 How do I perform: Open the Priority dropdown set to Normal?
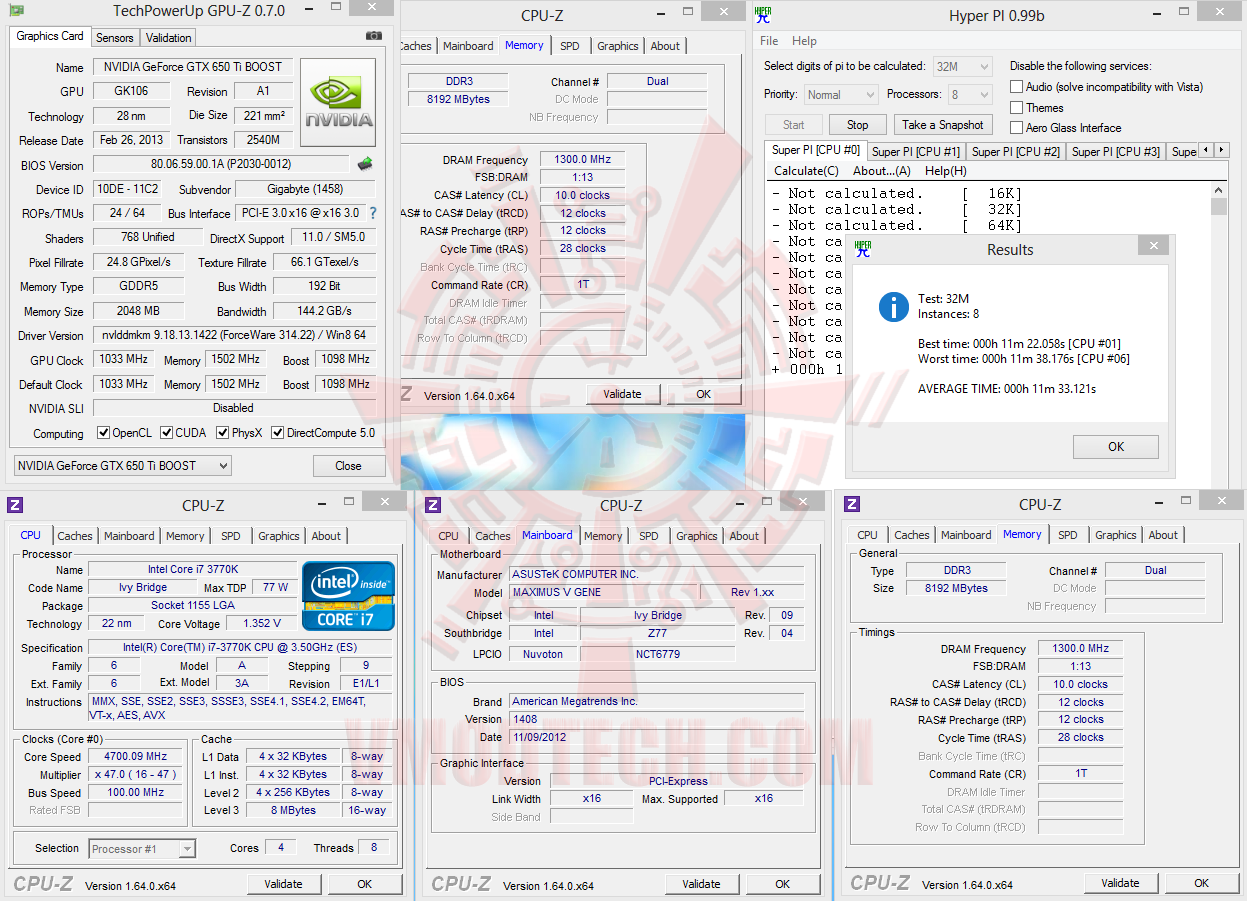click(841, 95)
